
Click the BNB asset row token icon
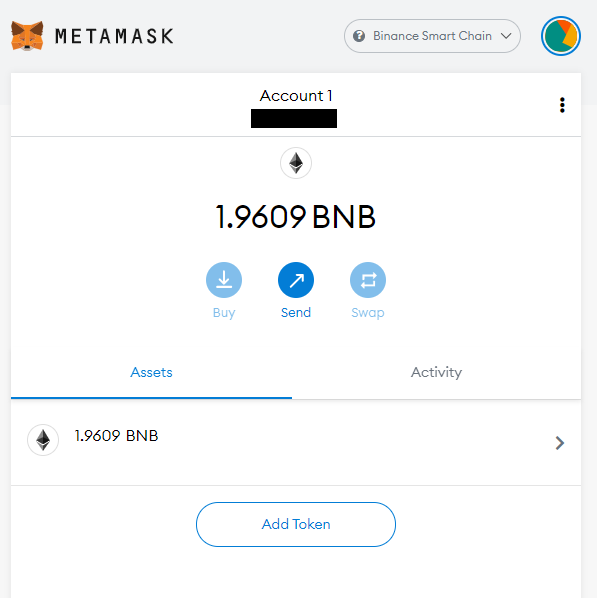[x=43, y=440]
